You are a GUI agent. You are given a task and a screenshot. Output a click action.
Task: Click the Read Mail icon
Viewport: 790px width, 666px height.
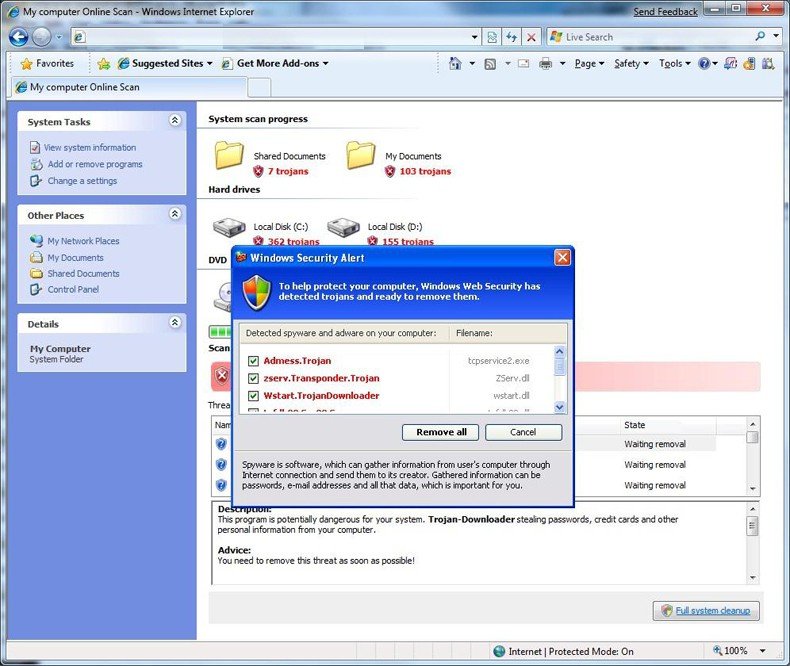524,63
